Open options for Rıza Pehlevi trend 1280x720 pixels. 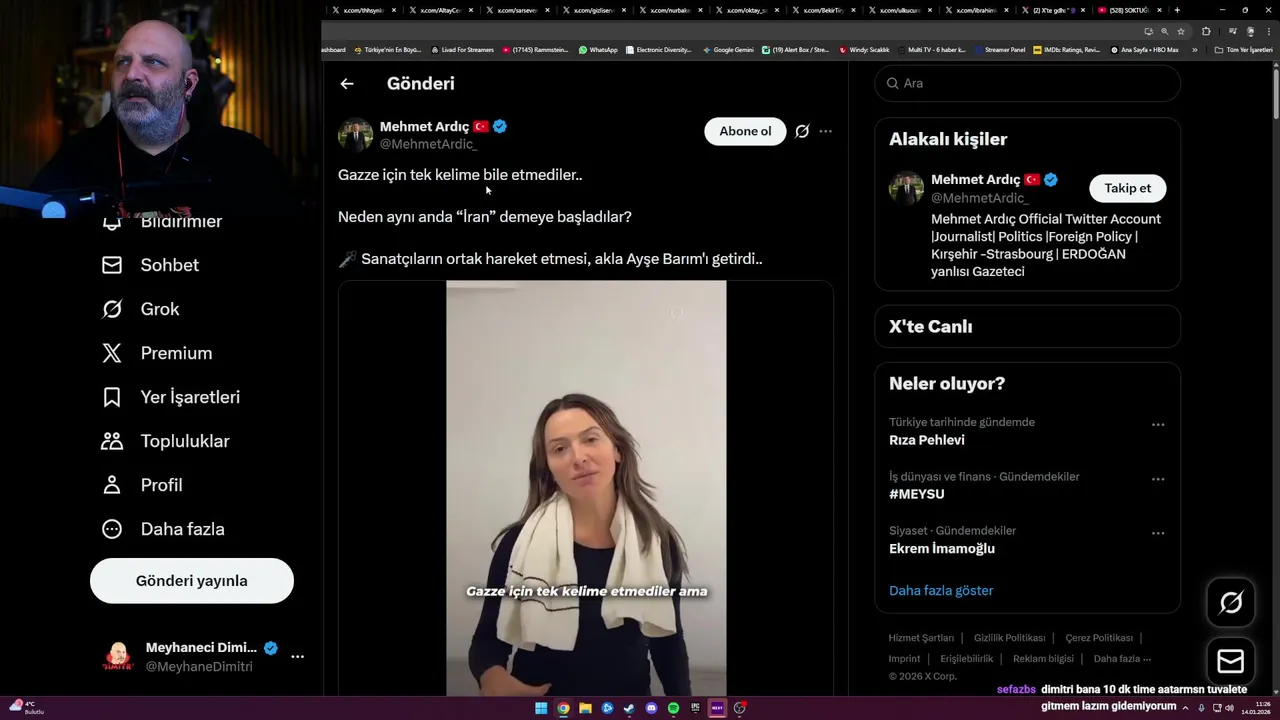tap(1158, 425)
